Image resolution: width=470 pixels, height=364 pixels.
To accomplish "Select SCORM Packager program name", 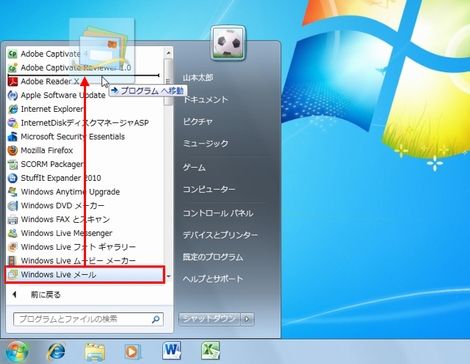I will click(x=52, y=164).
